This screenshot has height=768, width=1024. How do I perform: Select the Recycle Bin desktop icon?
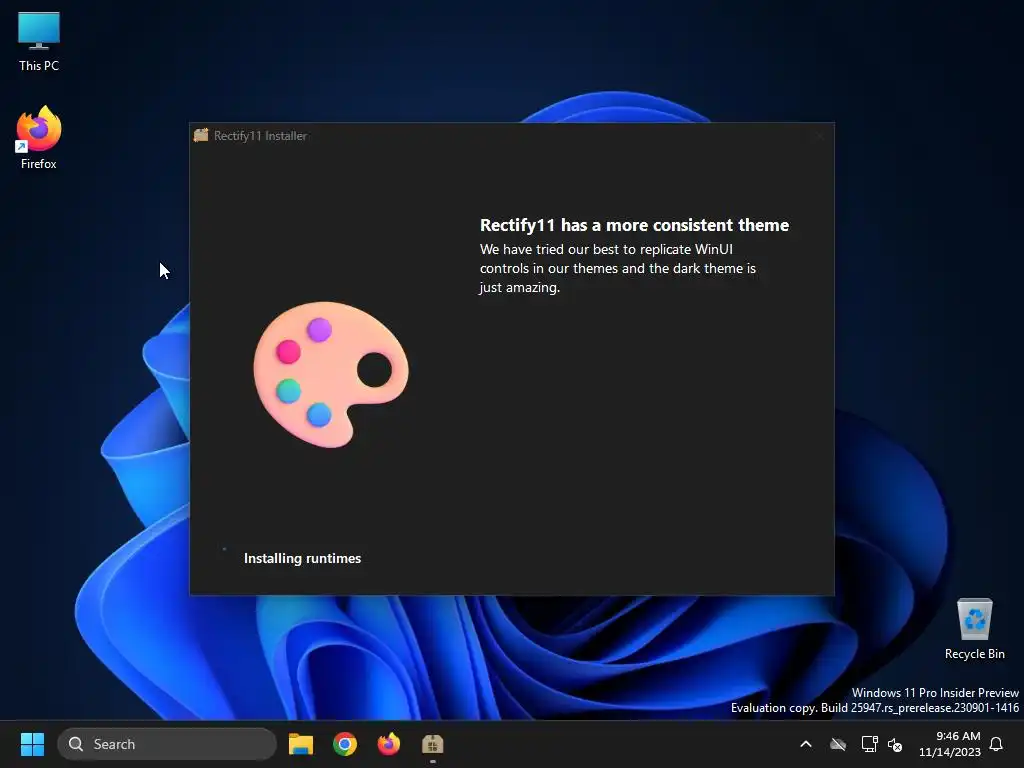(974, 629)
